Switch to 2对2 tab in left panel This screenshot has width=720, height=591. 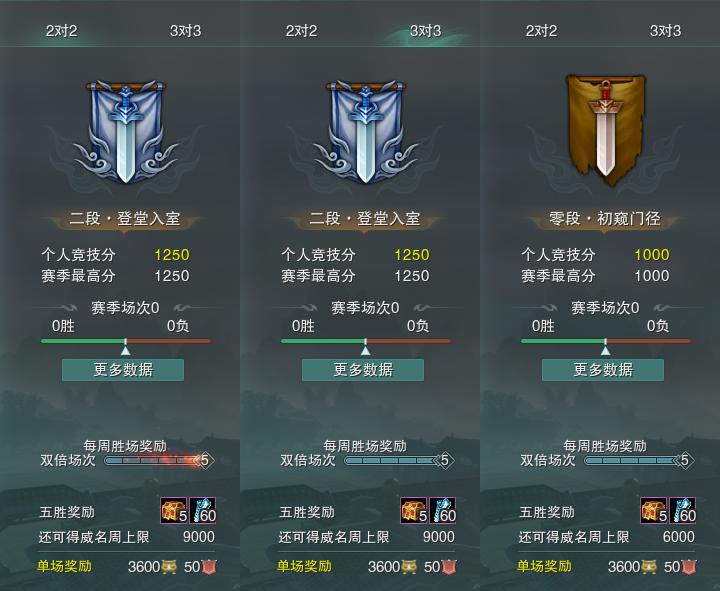pos(62,31)
